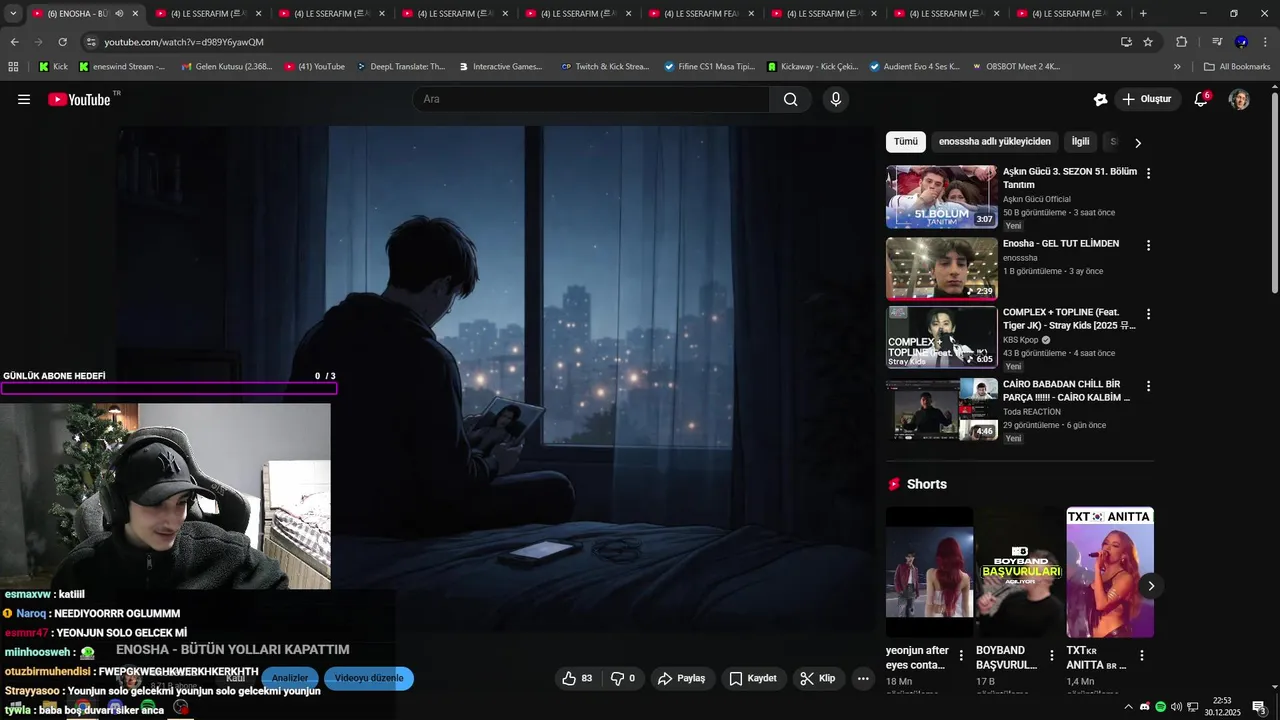Open the Kick bookmark
This screenshot has width=1280, height=720.
54,67
